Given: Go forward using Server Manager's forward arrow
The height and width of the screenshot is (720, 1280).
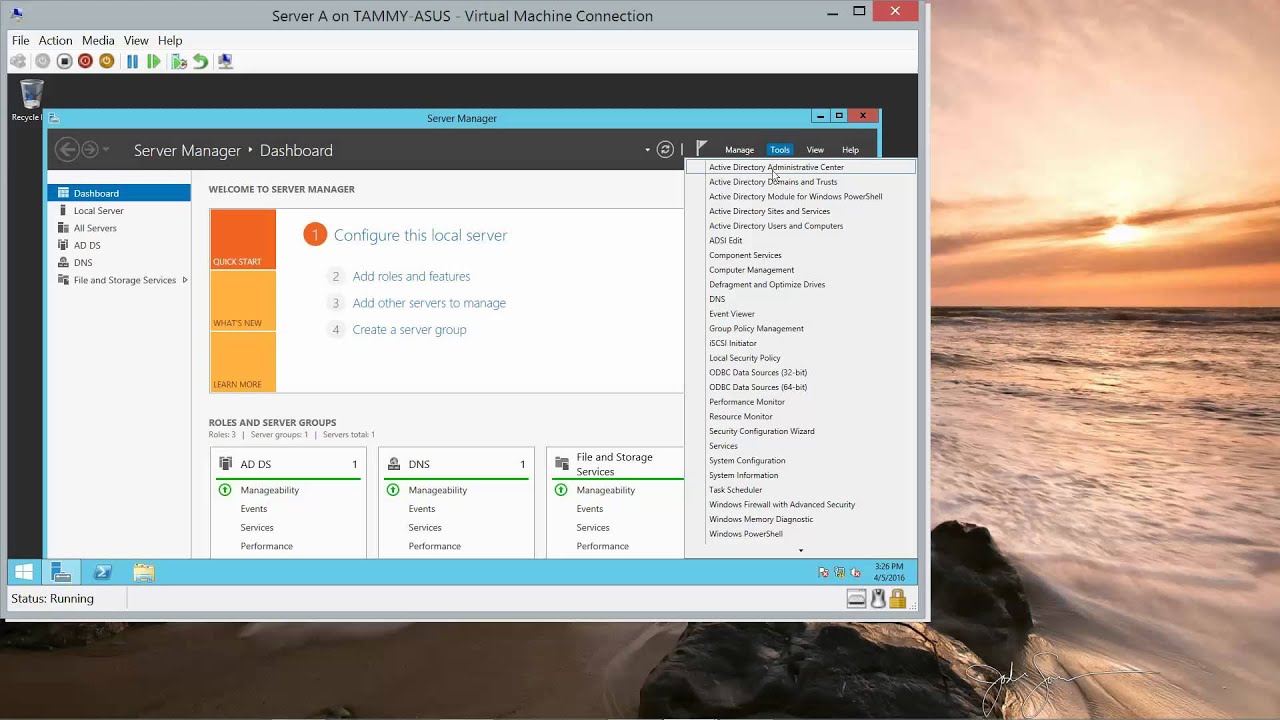Looking at the screenshot, I should pyautogui.click(x=90, y=150).
